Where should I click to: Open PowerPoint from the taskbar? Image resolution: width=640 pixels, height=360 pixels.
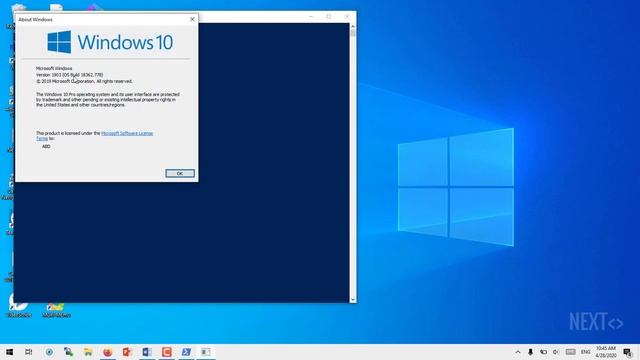tap(127, 352)
